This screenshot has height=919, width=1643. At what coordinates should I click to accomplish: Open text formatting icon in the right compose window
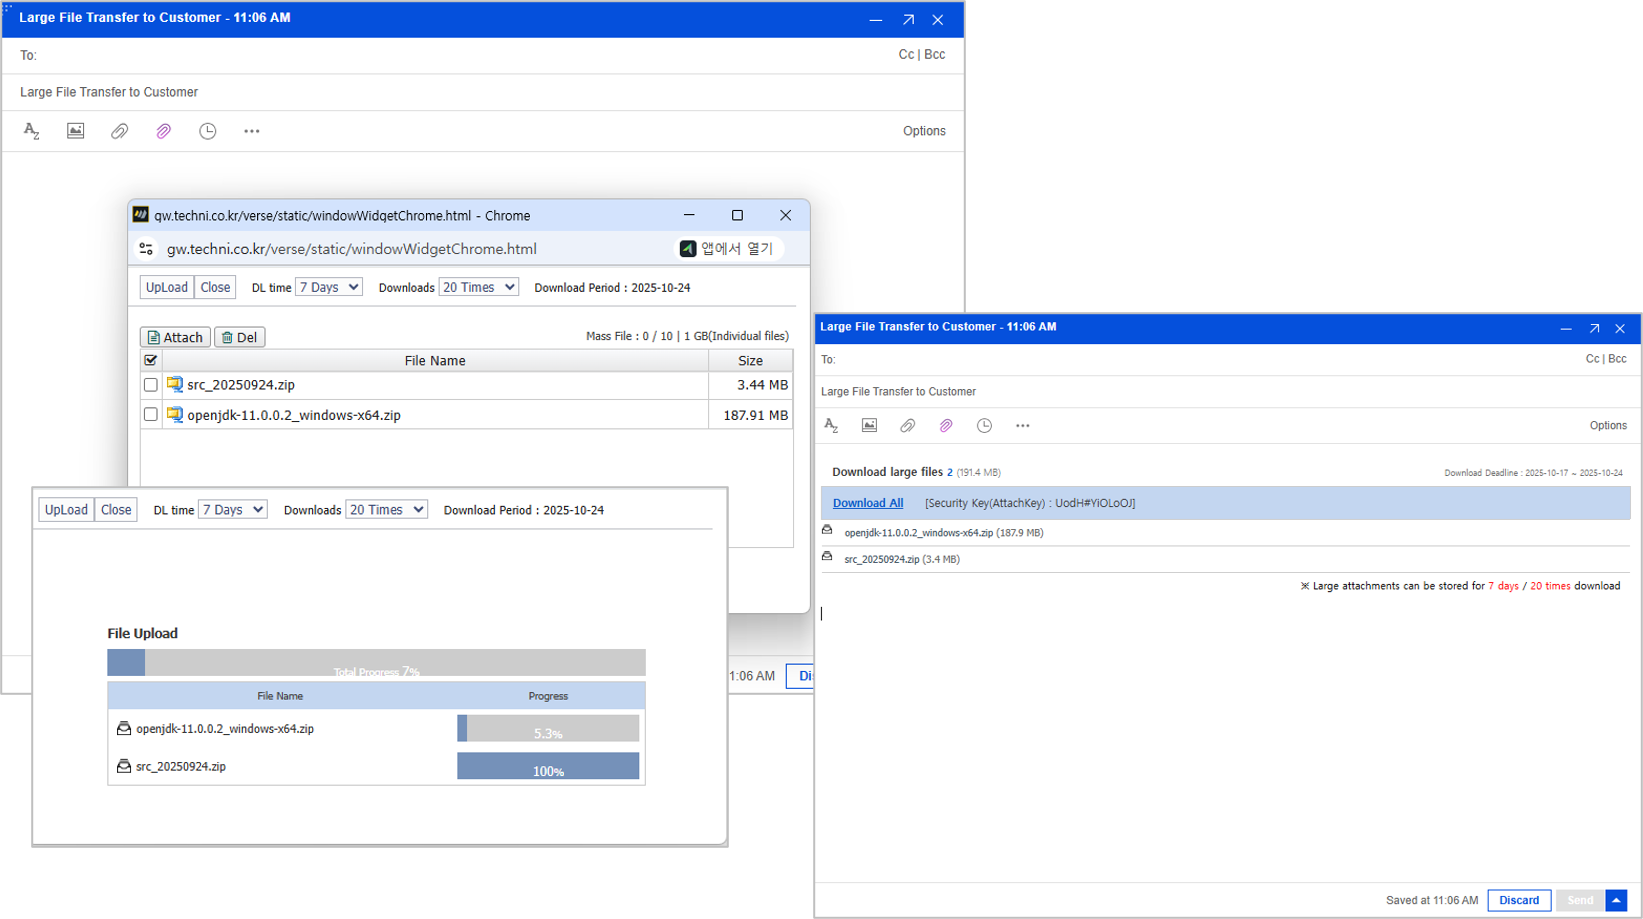[831, 426]
